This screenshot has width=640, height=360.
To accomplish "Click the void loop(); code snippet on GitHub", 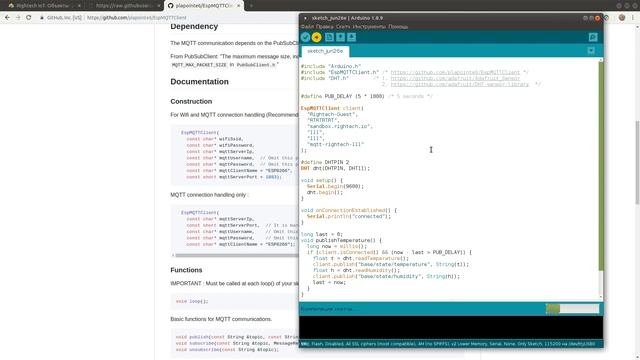I will coord(192,301).
